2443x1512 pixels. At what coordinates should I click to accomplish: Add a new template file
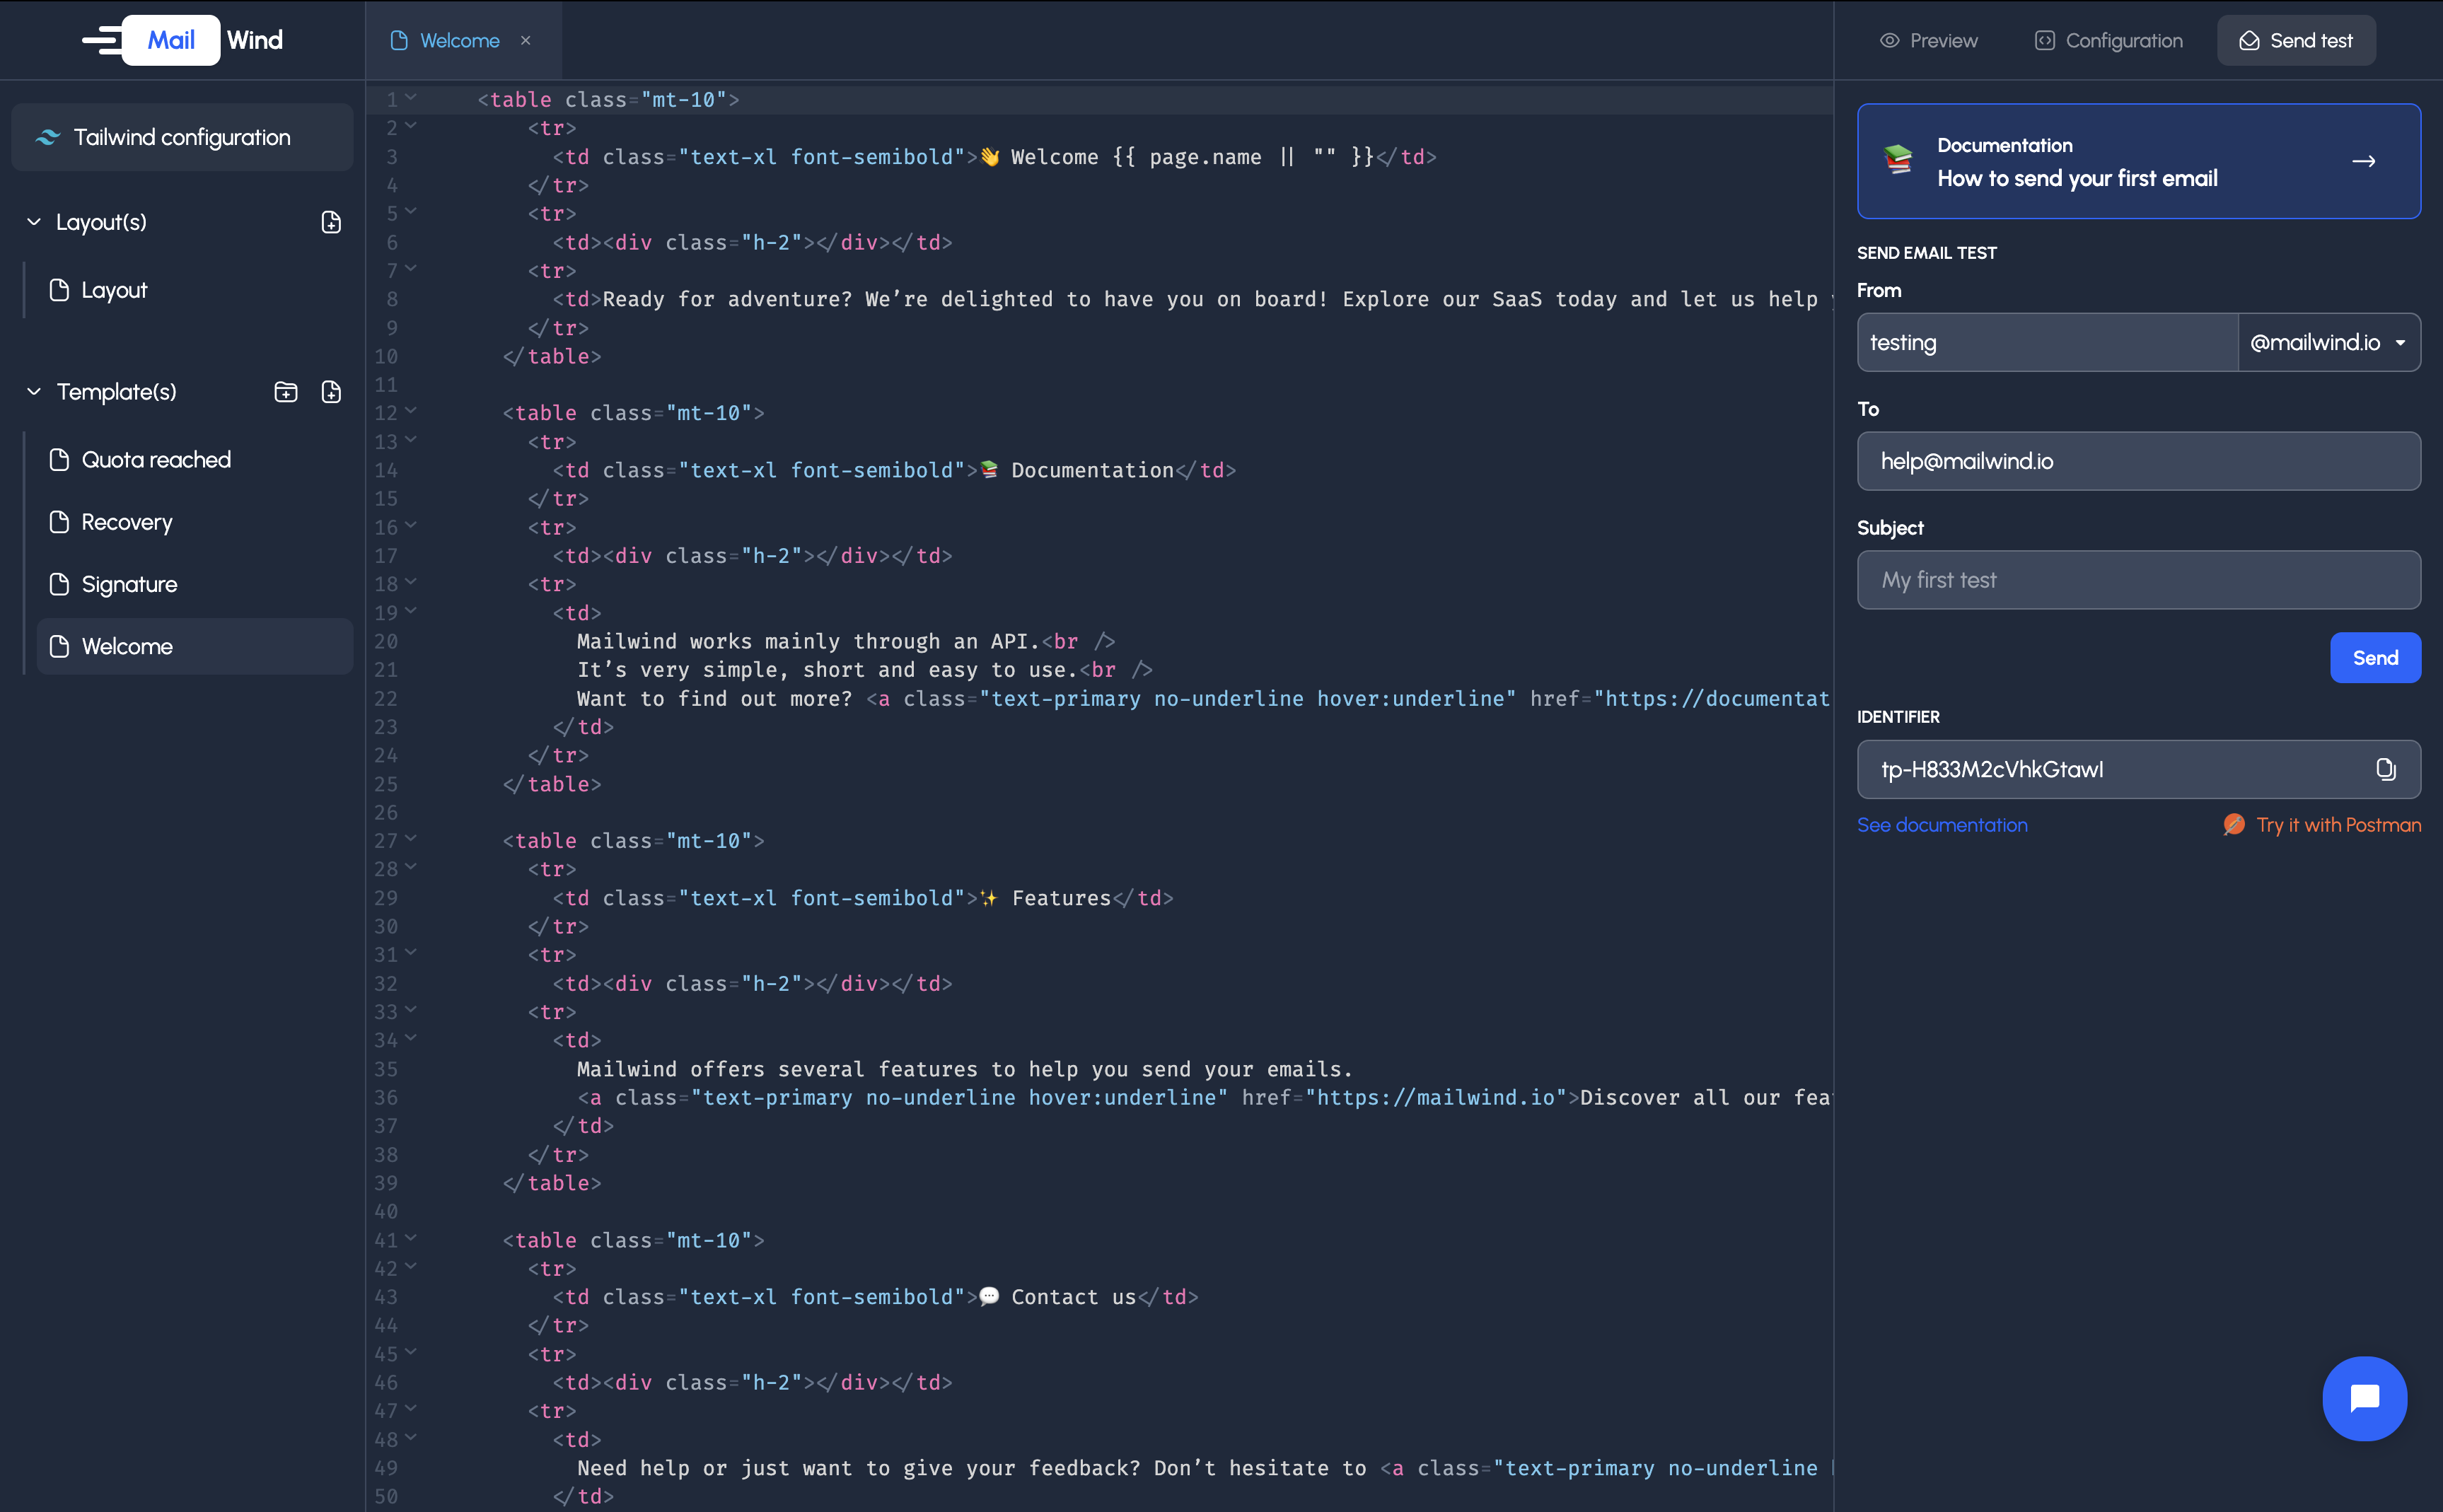coord(331,392)
